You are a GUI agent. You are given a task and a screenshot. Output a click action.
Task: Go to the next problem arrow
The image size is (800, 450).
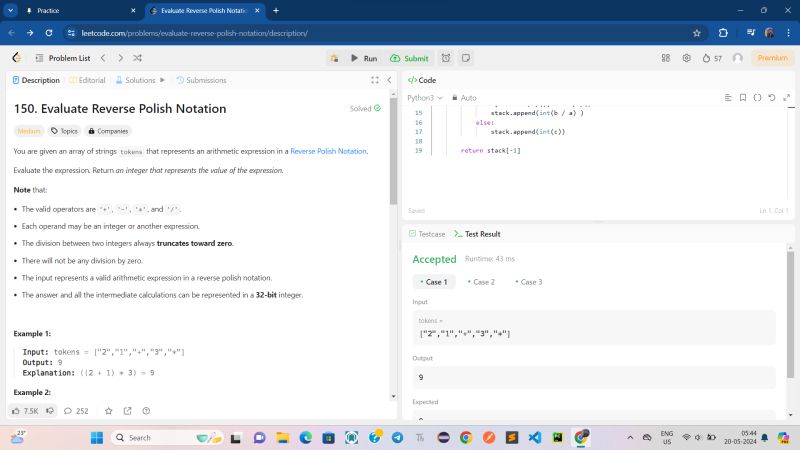point(119,58)
